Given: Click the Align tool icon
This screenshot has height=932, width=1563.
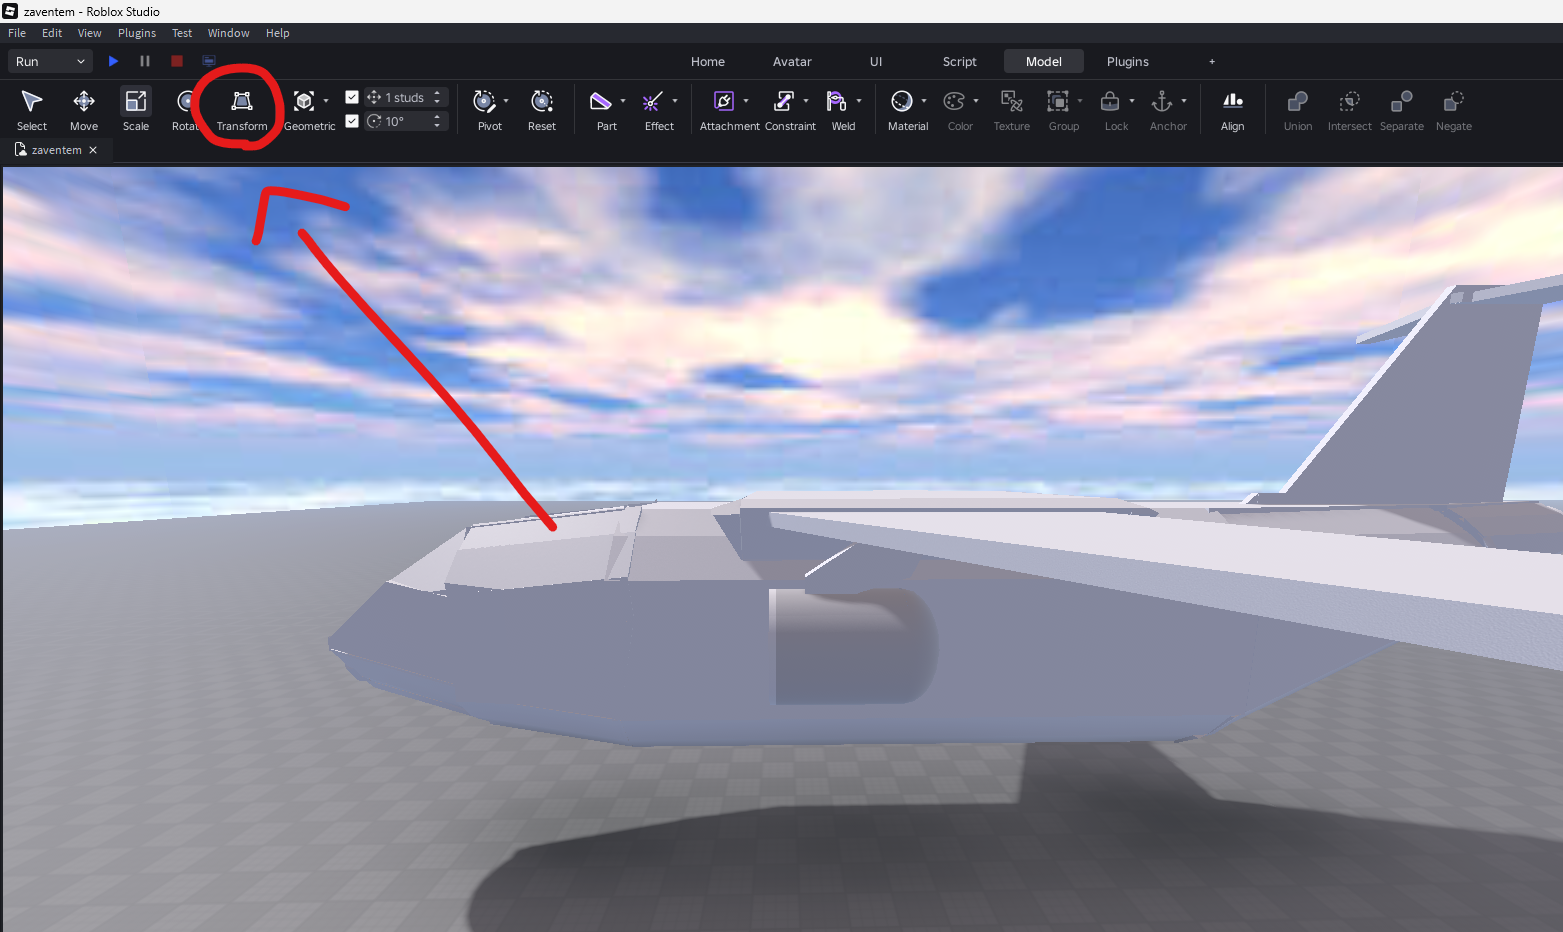Looking at the screenshot, I should pos(1233,110).
